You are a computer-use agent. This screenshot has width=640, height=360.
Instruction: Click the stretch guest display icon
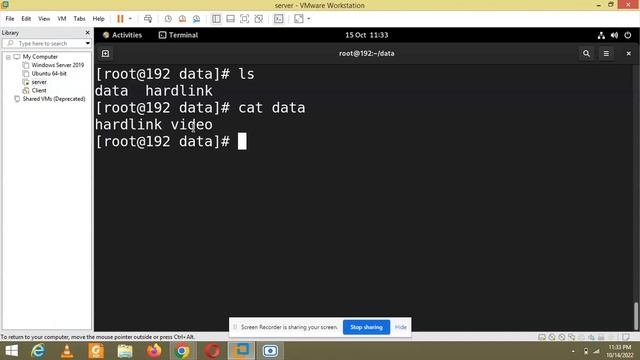pos(299,19)
